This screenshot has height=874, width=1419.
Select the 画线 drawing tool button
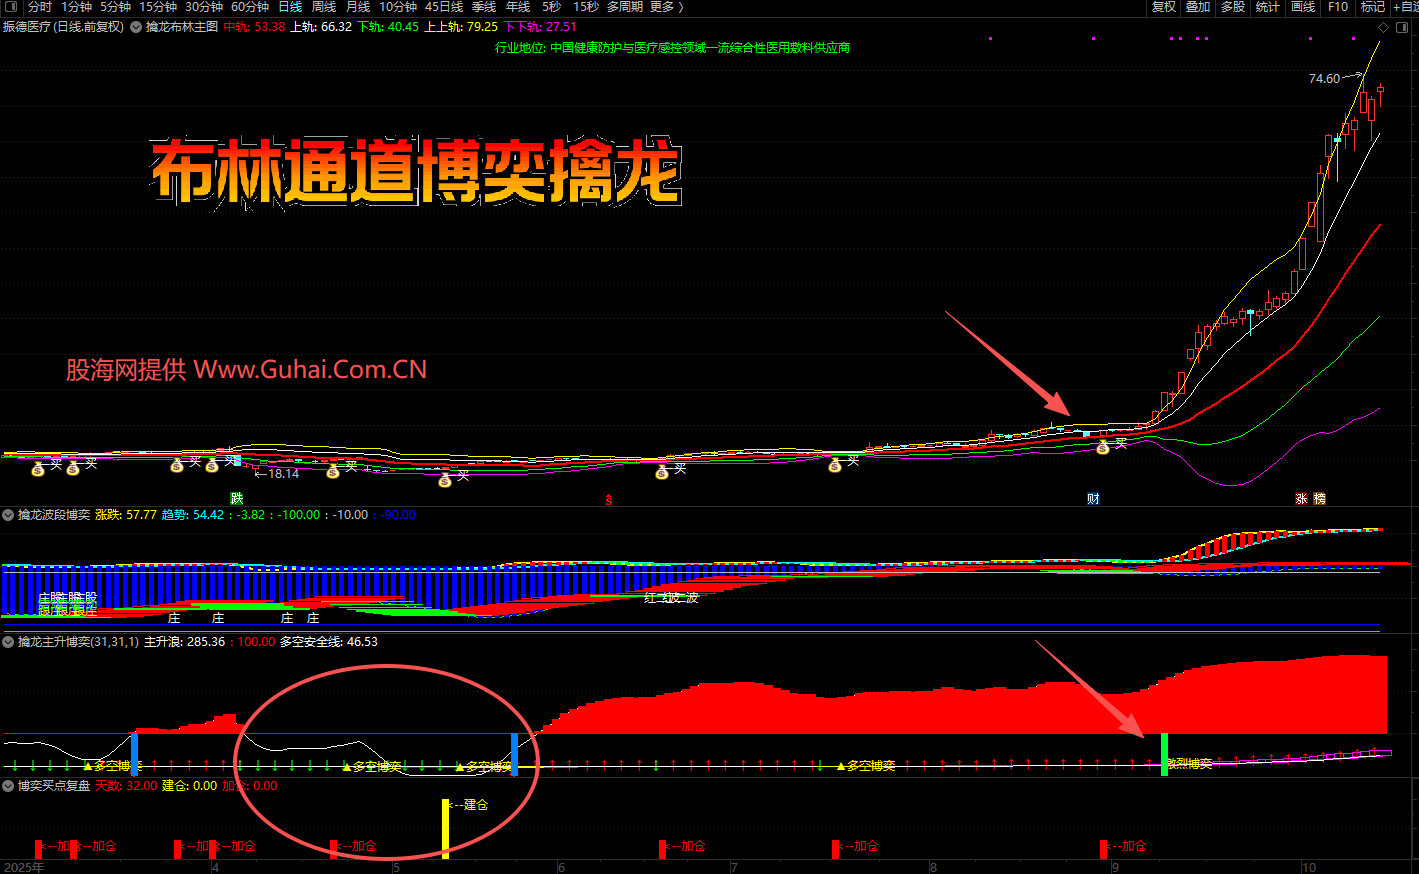coord(1303,7)
